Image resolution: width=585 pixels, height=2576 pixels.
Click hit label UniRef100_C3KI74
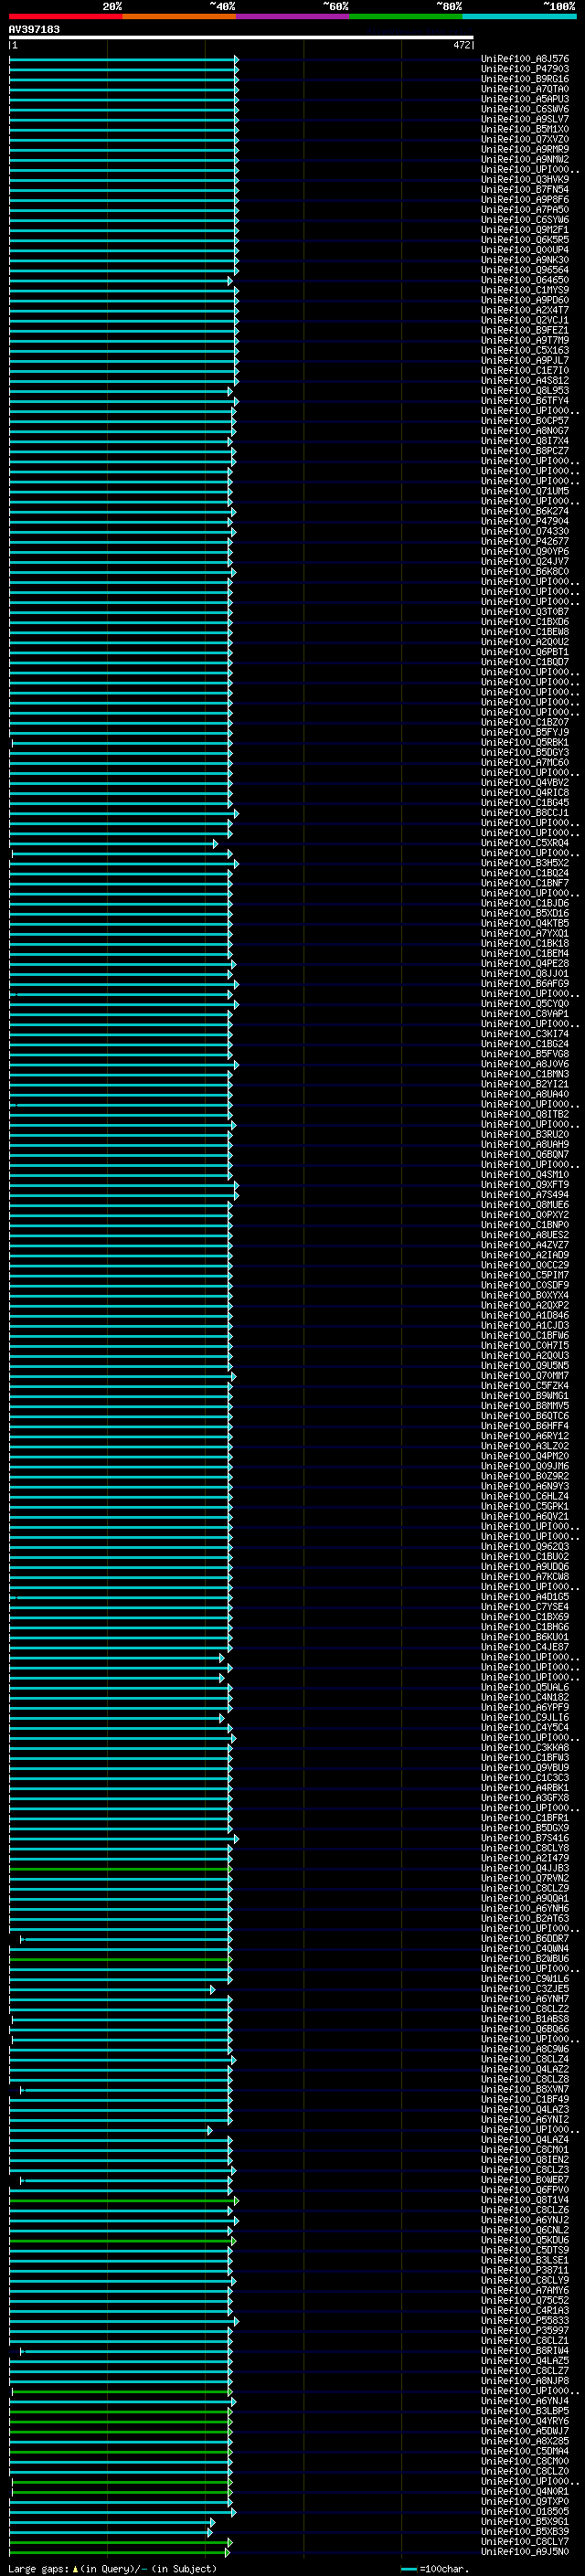point(525,1033)
